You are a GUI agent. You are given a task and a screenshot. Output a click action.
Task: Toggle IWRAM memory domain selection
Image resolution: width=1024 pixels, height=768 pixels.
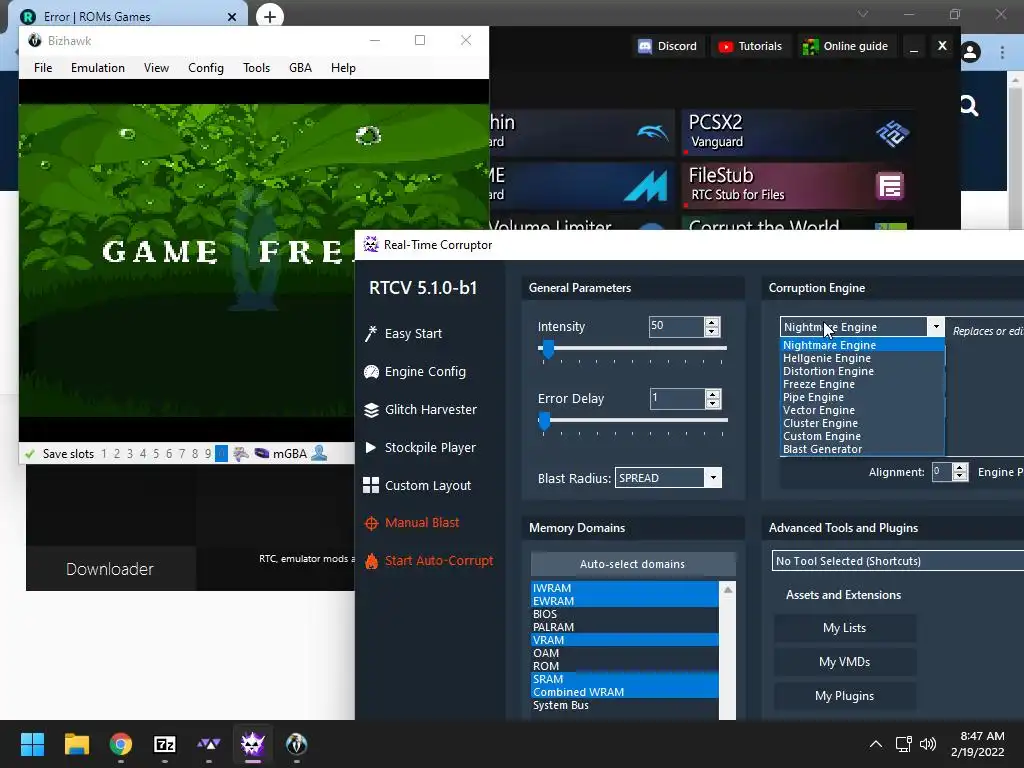[x=625, y=588]
